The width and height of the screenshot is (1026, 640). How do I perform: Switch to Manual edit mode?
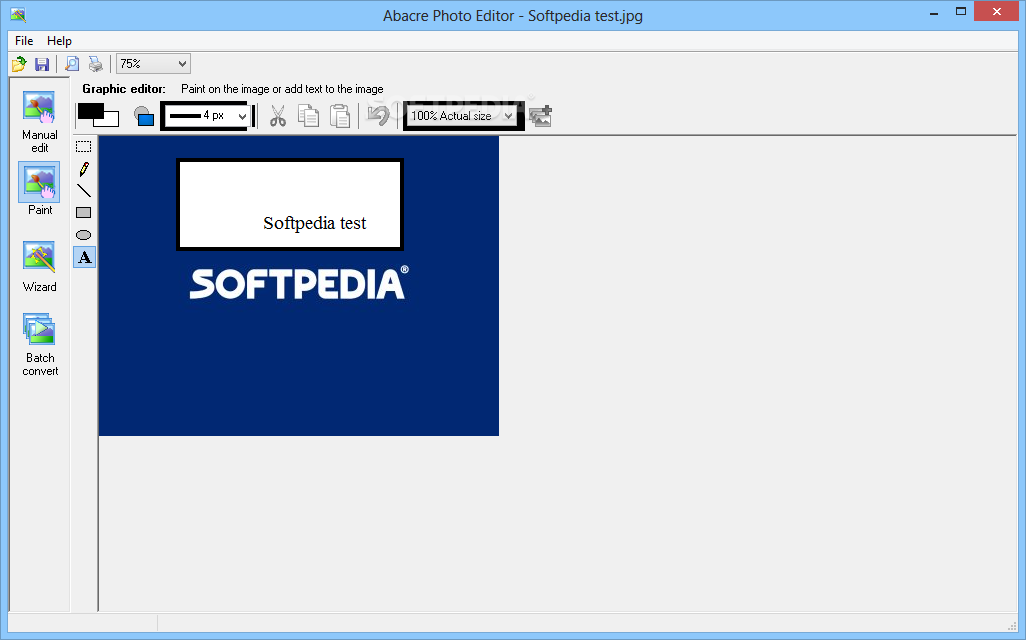[x=39, y=122]
